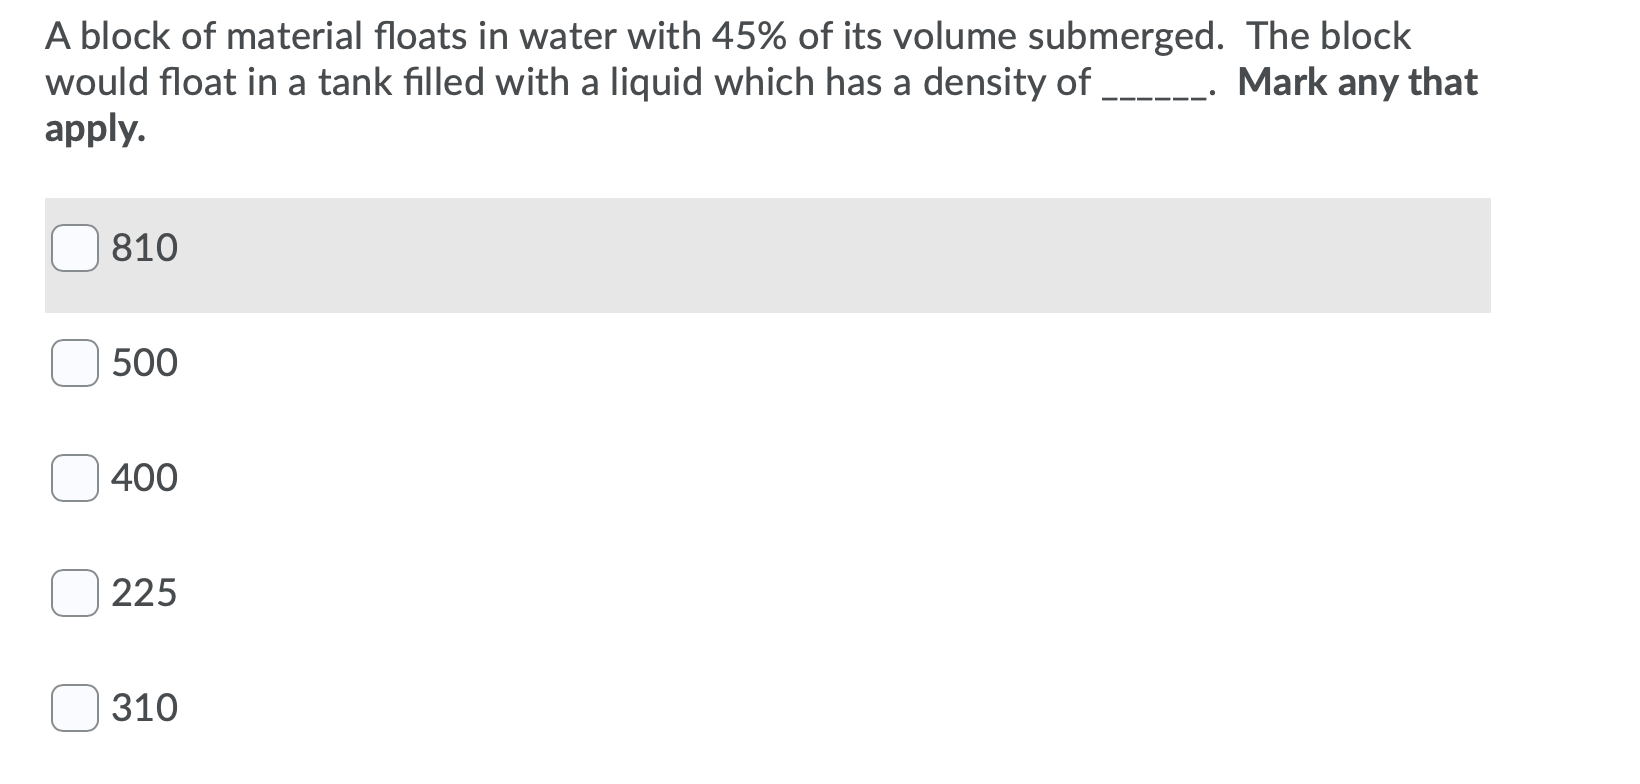Check the checkbox for answer 225
Image resolution: width=1640 pixels, height=784 pixels.
click(74, 593)
